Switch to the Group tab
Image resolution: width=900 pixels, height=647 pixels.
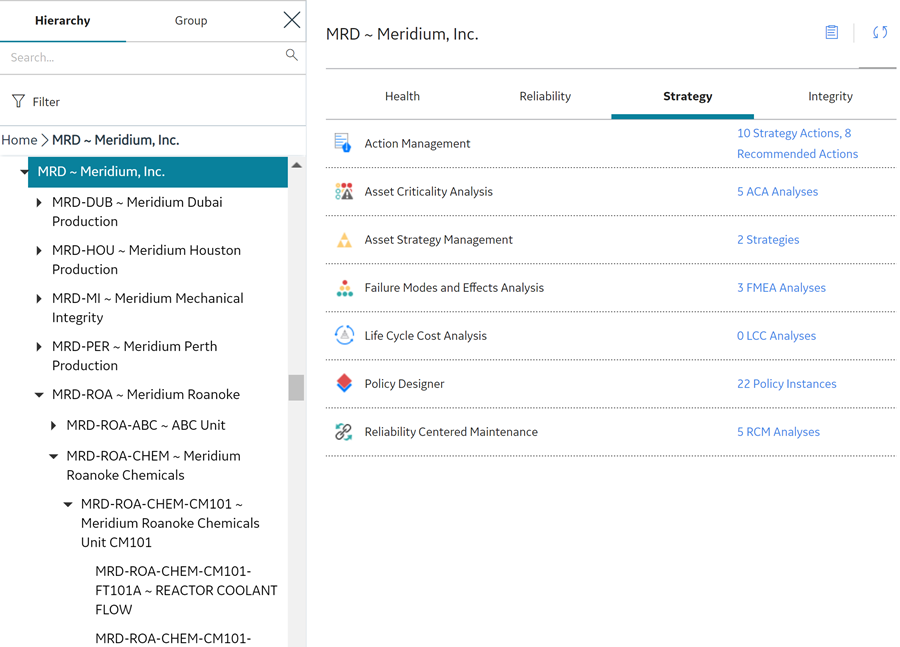point(191,21)
